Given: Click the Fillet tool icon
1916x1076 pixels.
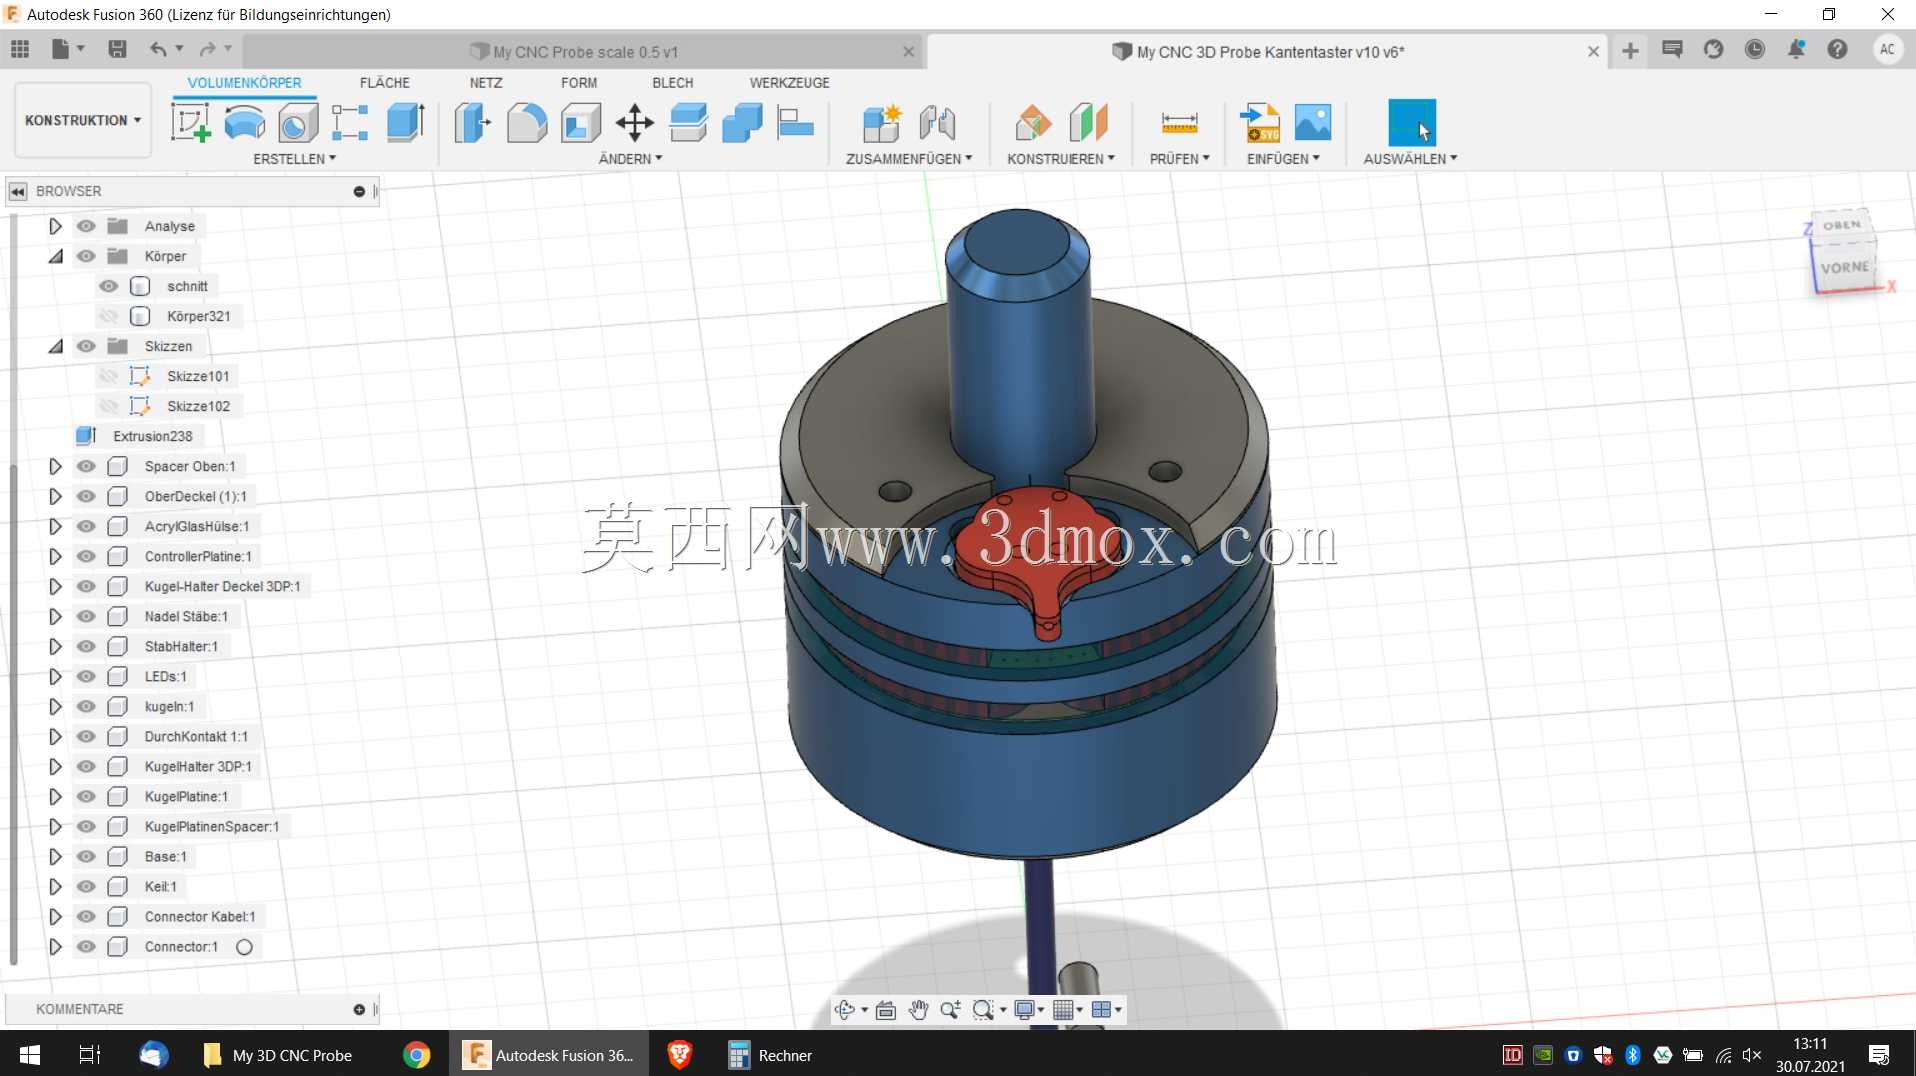Looking at the screenshot, I should click(527, 122).
